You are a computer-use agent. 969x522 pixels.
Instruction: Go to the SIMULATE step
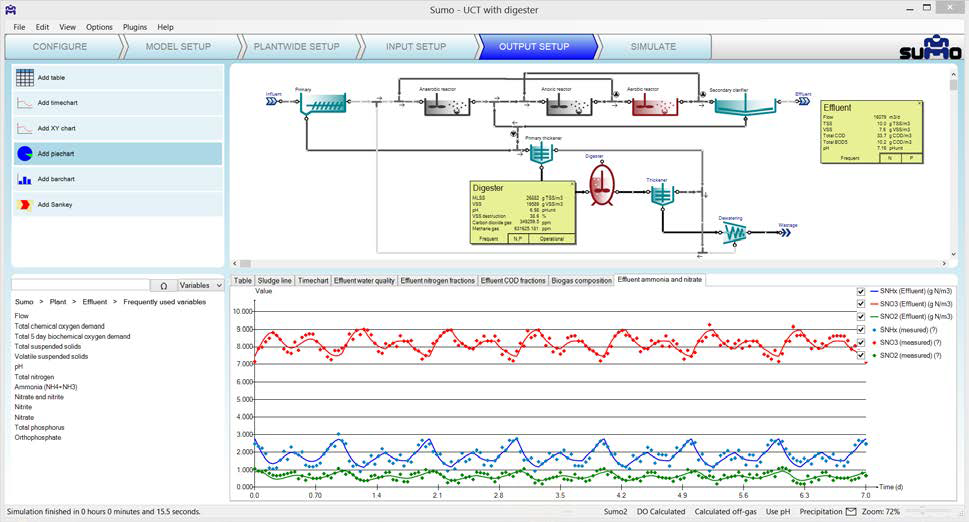coord(652,46)
